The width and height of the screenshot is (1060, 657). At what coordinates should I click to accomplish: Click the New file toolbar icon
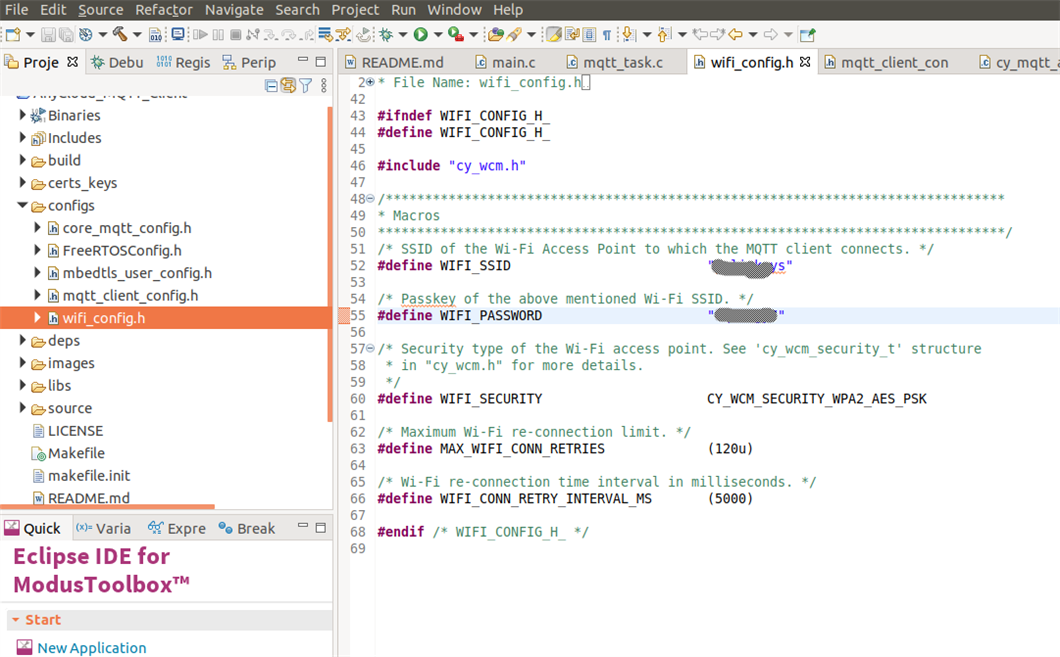(x=11, y=35)
